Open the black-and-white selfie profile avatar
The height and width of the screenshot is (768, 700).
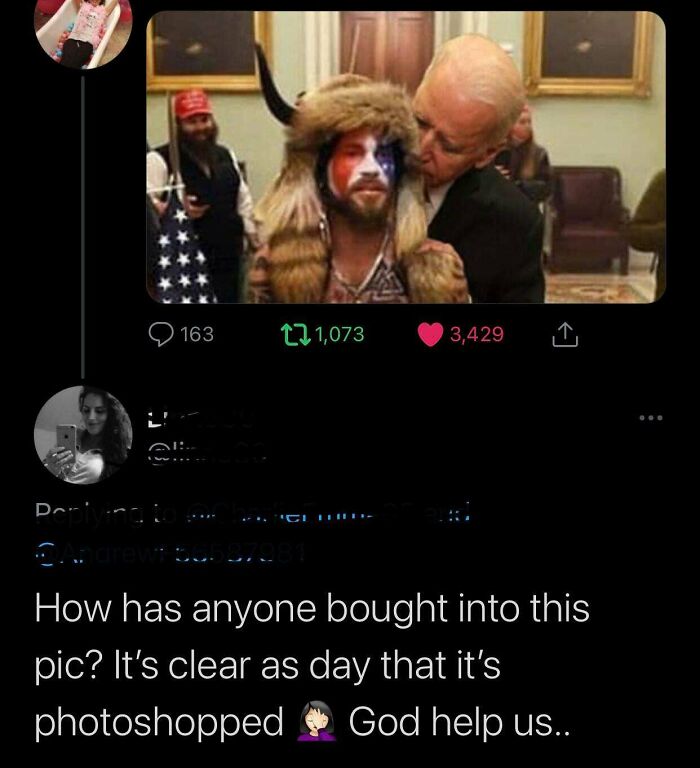(x=83, y=435)
